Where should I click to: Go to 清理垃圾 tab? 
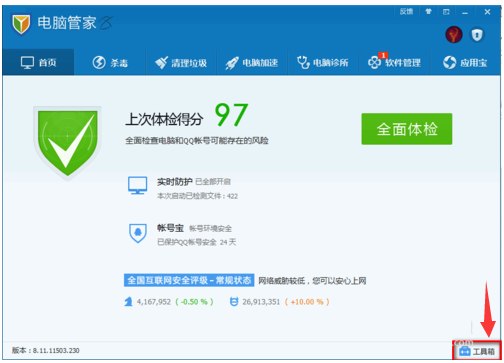pyautogui.click(x=181, y=62)
